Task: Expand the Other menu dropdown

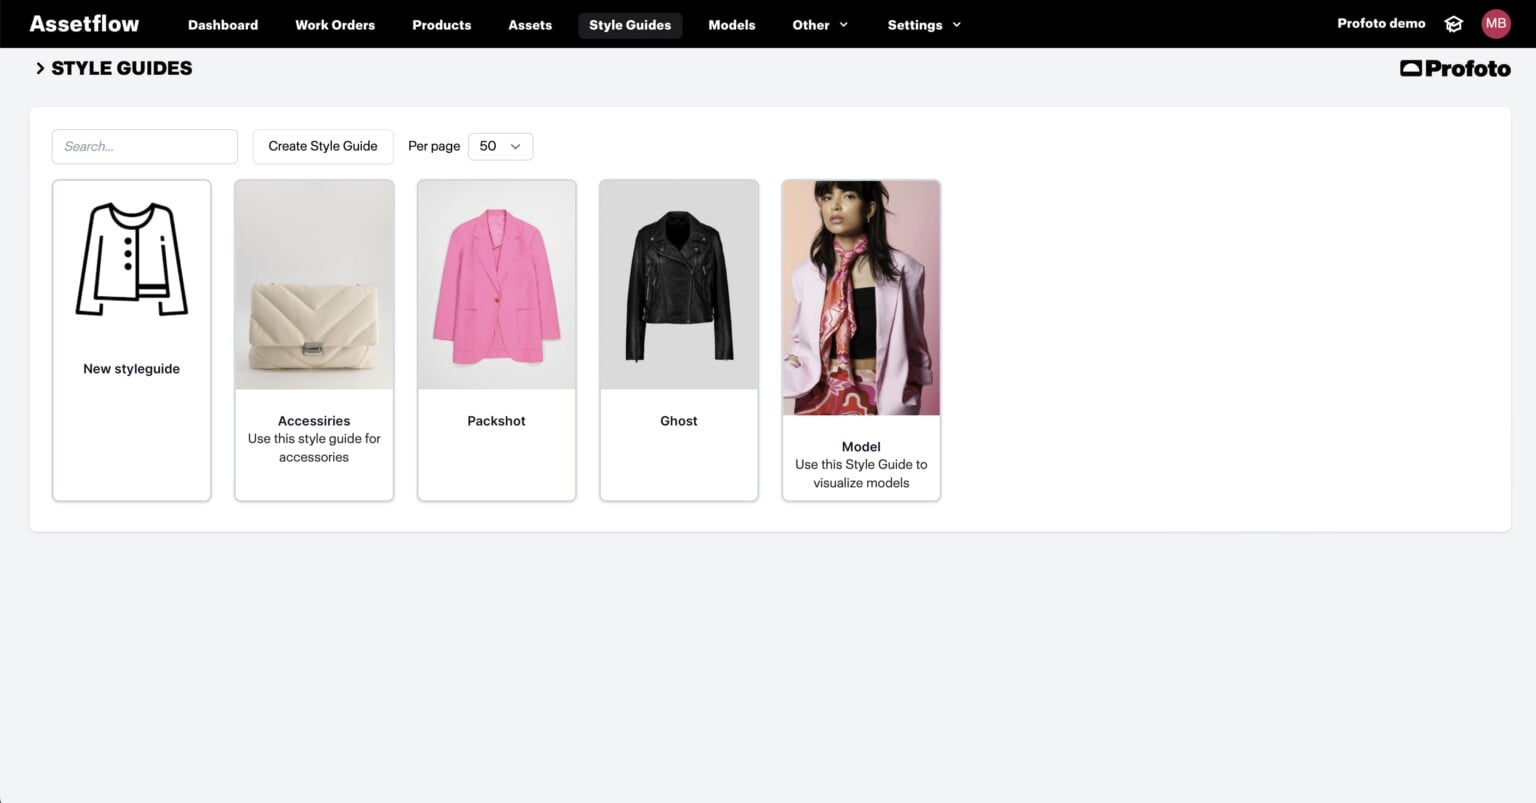Action: (820, 25)
